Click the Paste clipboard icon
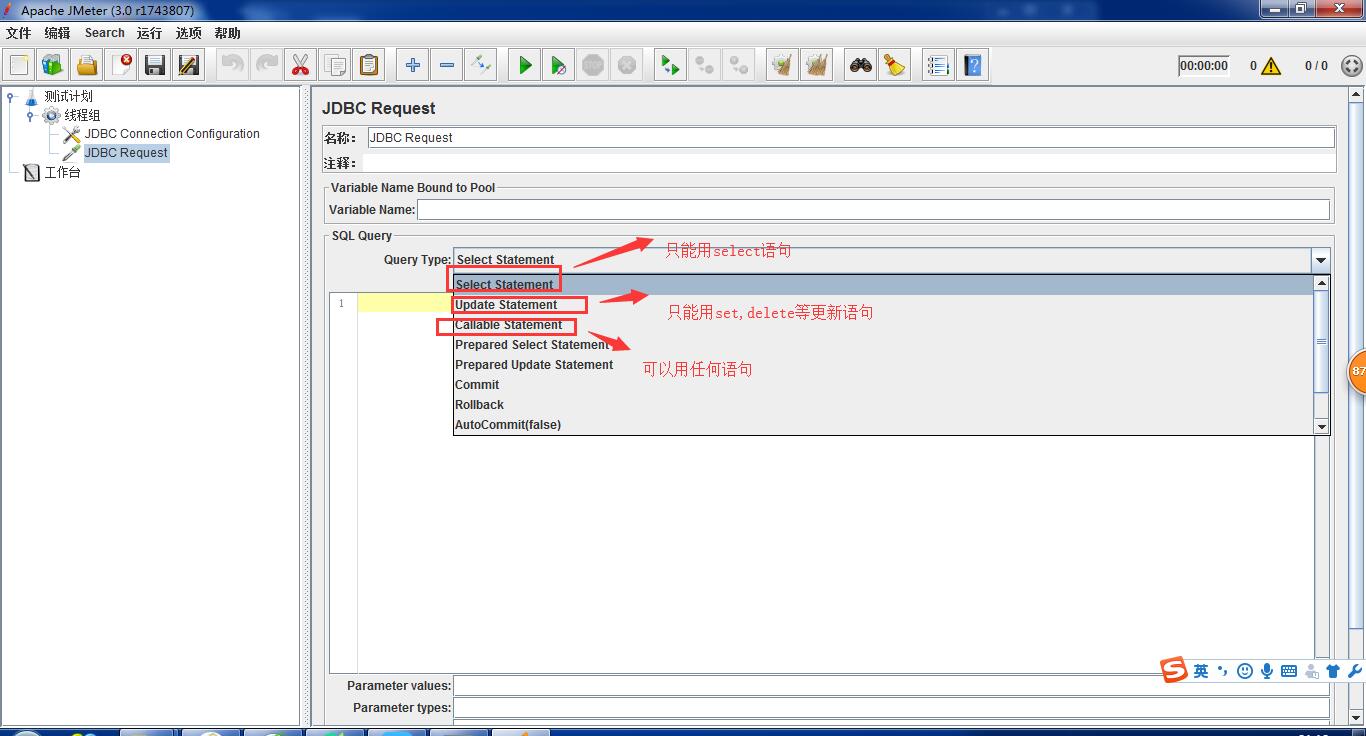Viewport: 1366px width, 736px height. click(x=369, y=65)
